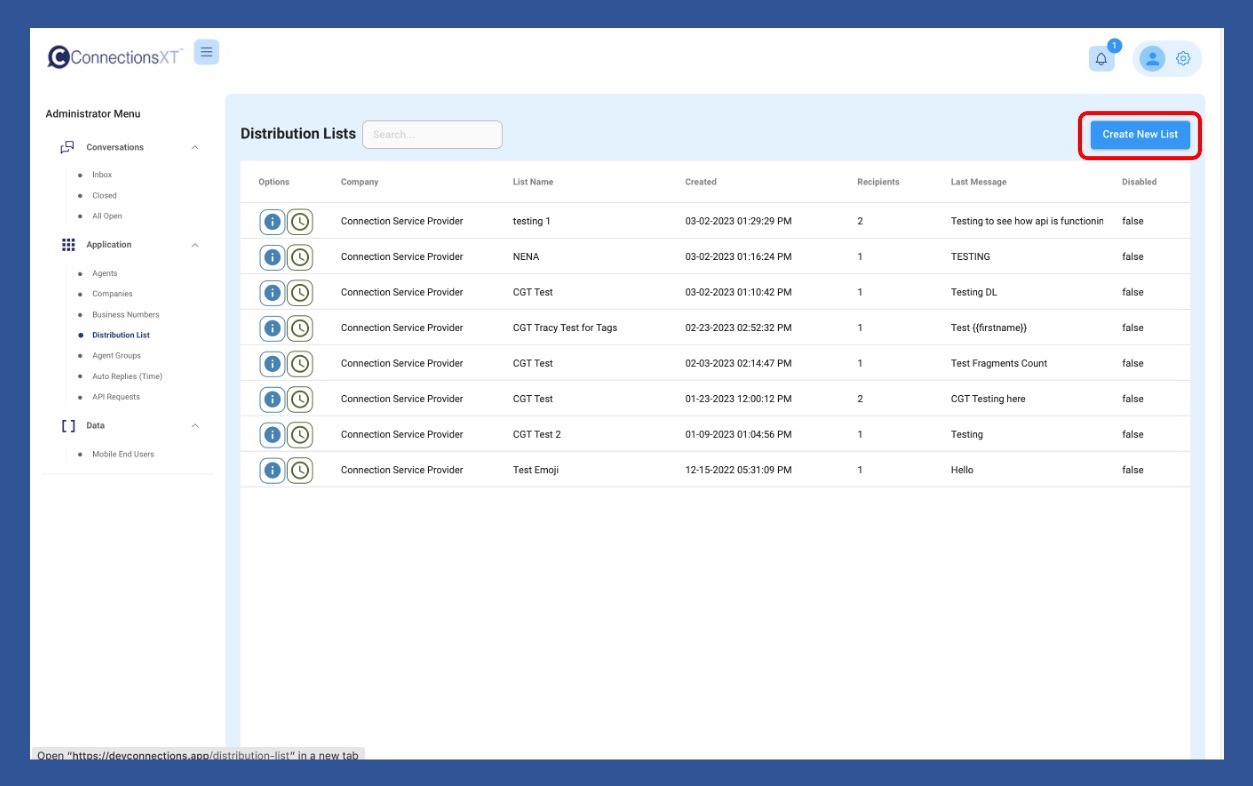Click the Distribution Lists search field
Image resolution: width=1253 pixels, height=786 pixels.
point(432,135)
